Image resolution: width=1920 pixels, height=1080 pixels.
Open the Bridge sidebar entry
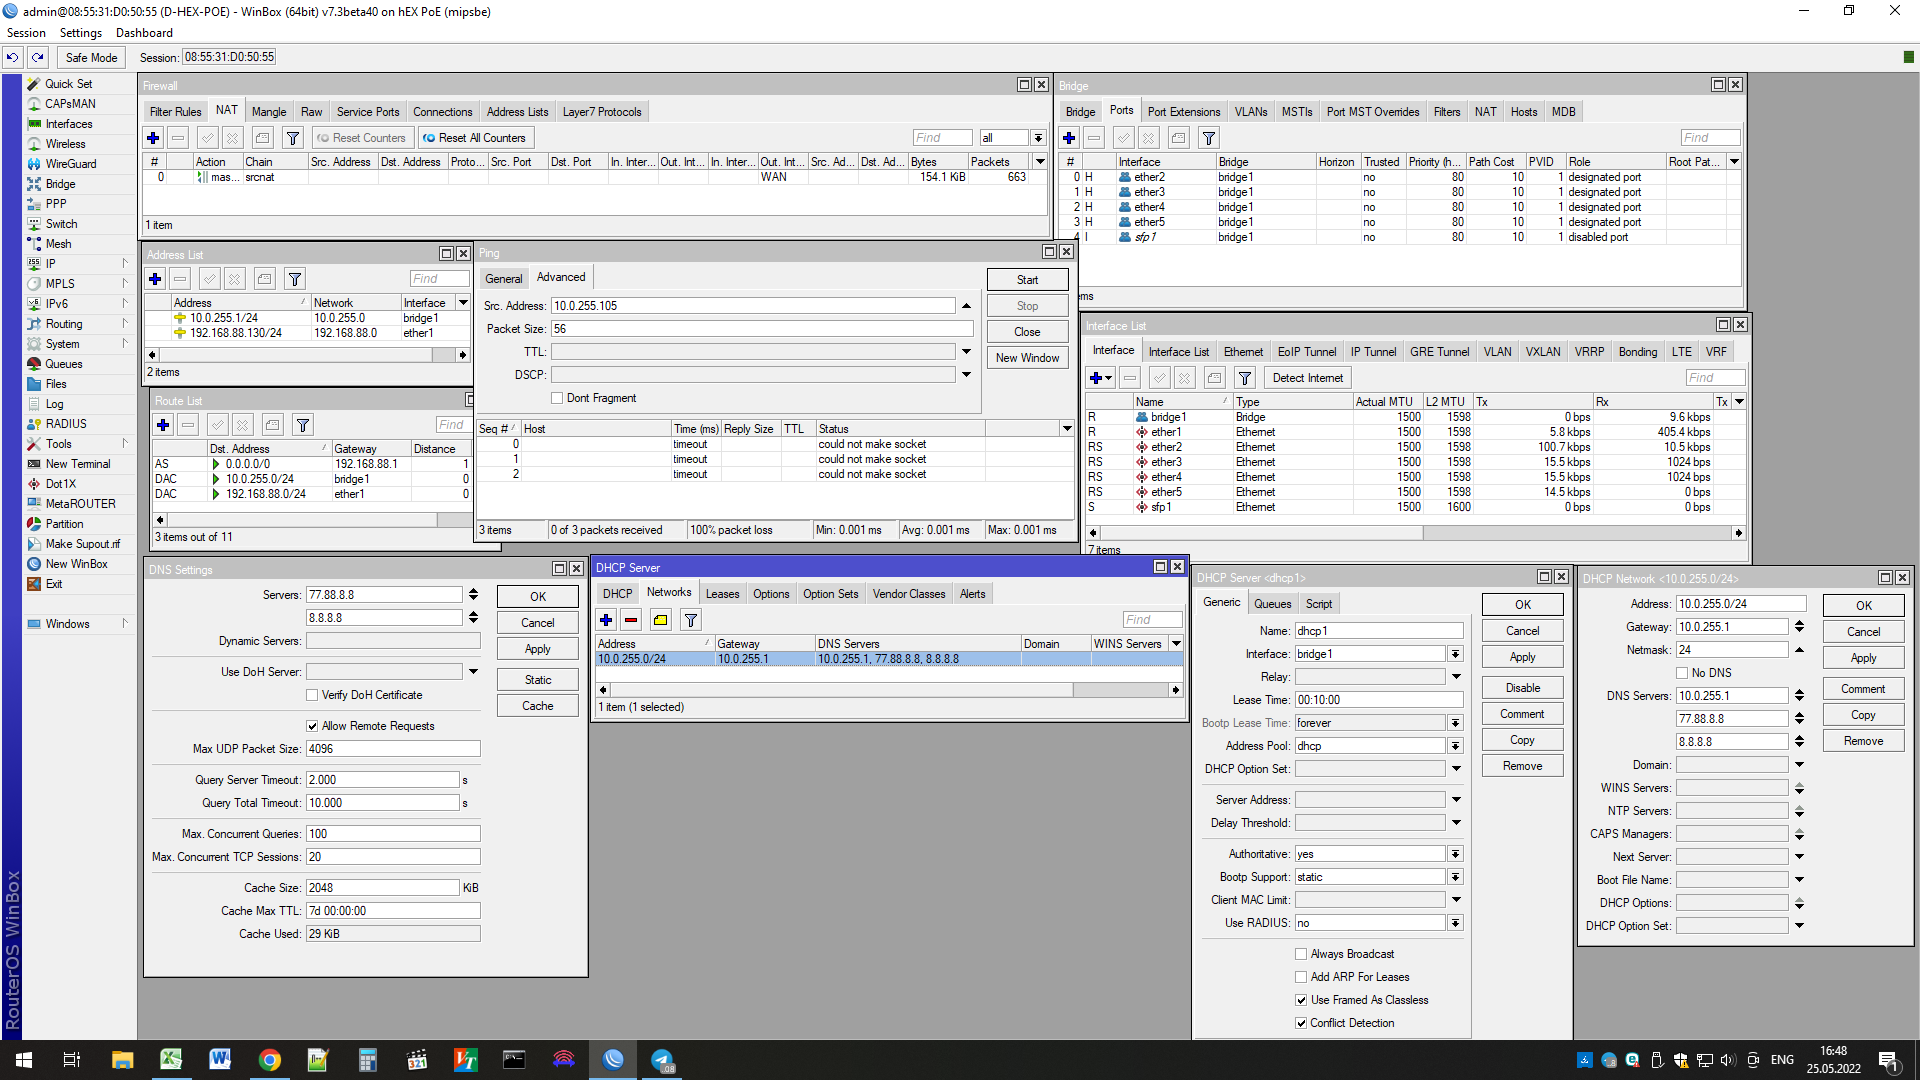coord(60,184)
